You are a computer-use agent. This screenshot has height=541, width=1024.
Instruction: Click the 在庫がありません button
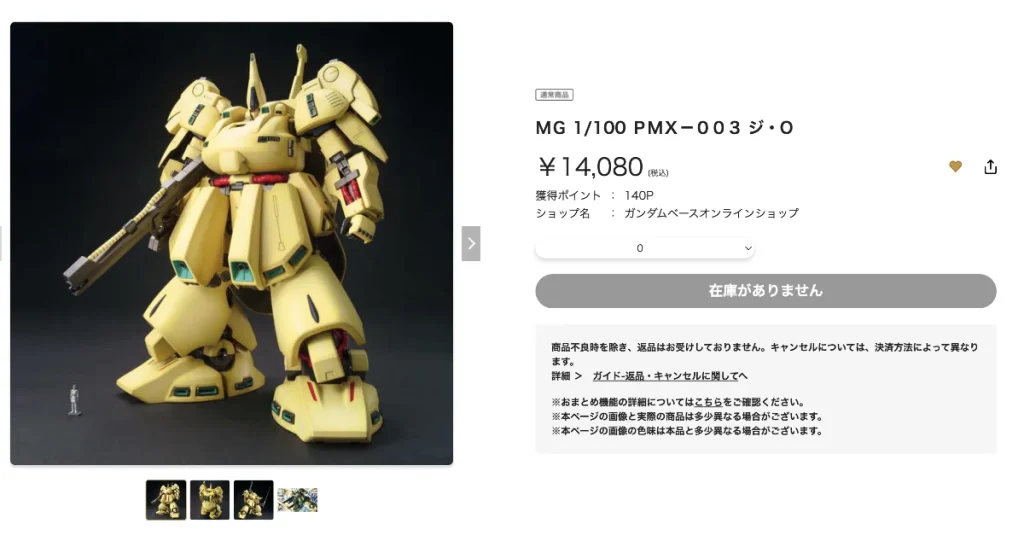click(765, 291)
